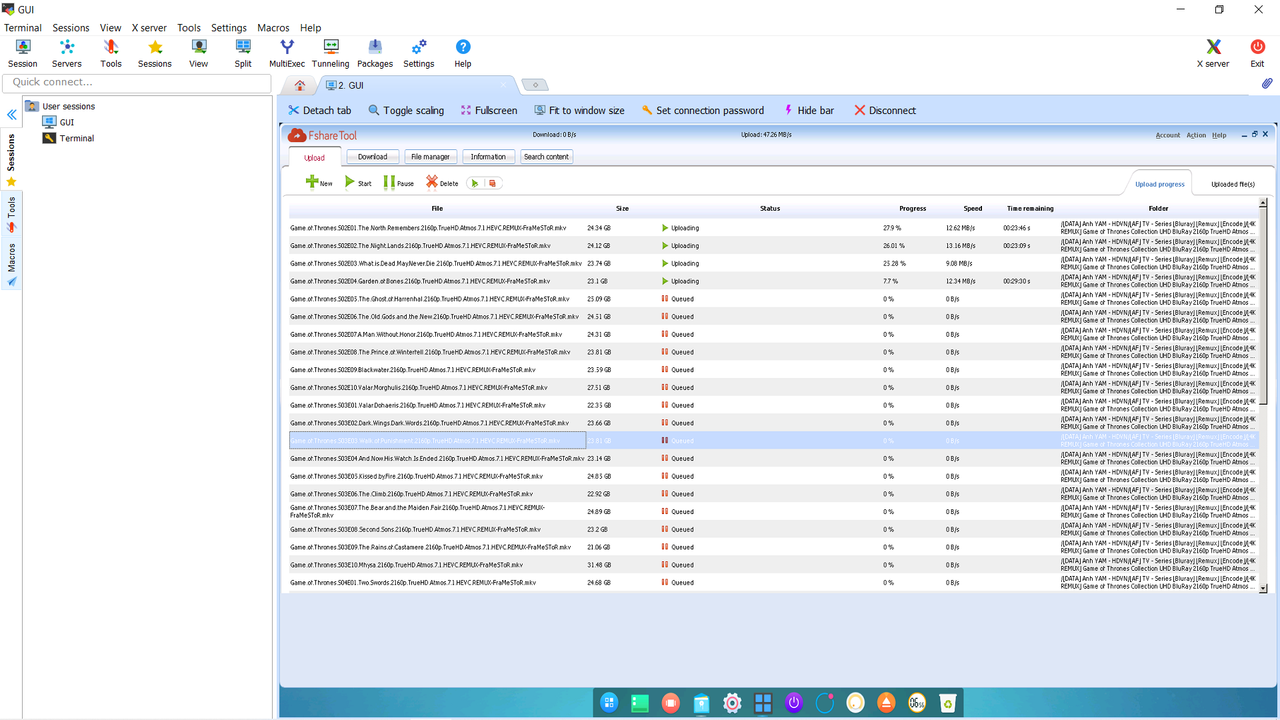Click the Split toolbar icon
This screenshot has height=720, width=1280.
243,54
